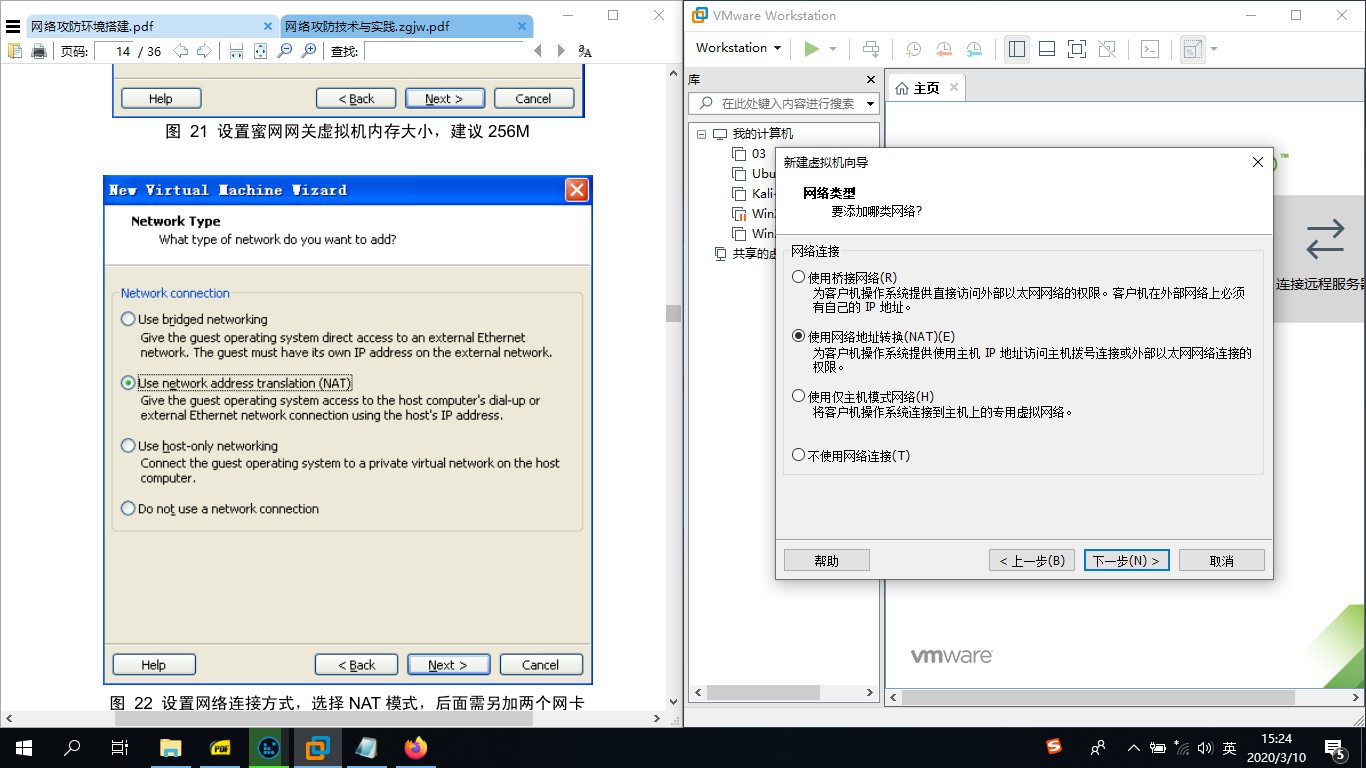Close the 网络攻防技术与实践.zgjw.pdf tab
Screen dimensions: 1366x768
524,26
